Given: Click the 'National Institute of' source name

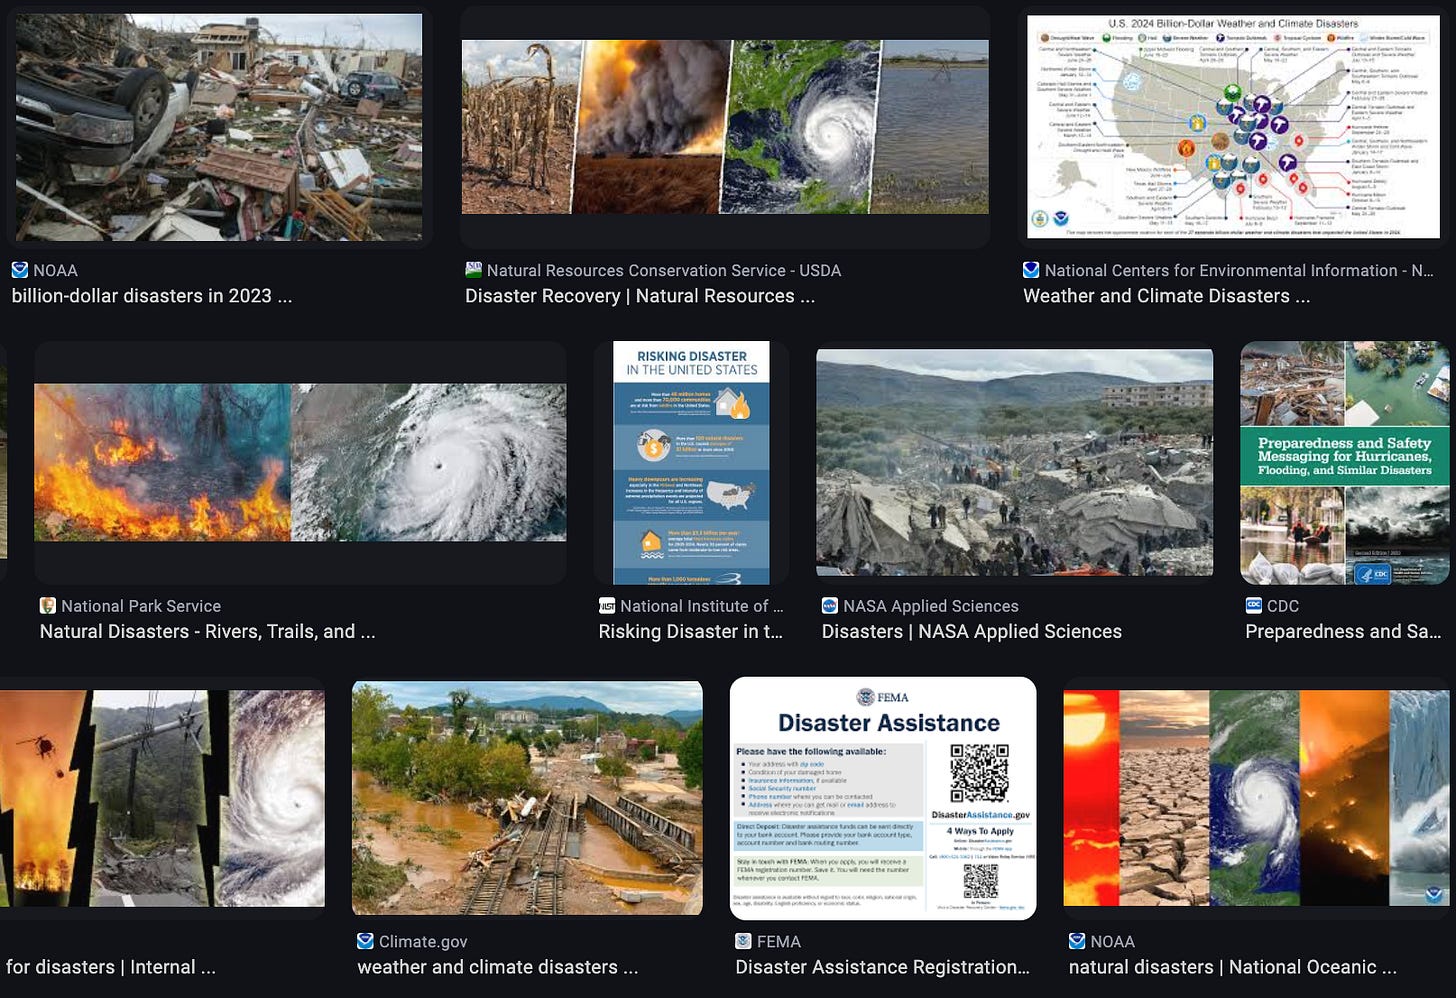Looking at the screenshot, I should tap(702, 606).
